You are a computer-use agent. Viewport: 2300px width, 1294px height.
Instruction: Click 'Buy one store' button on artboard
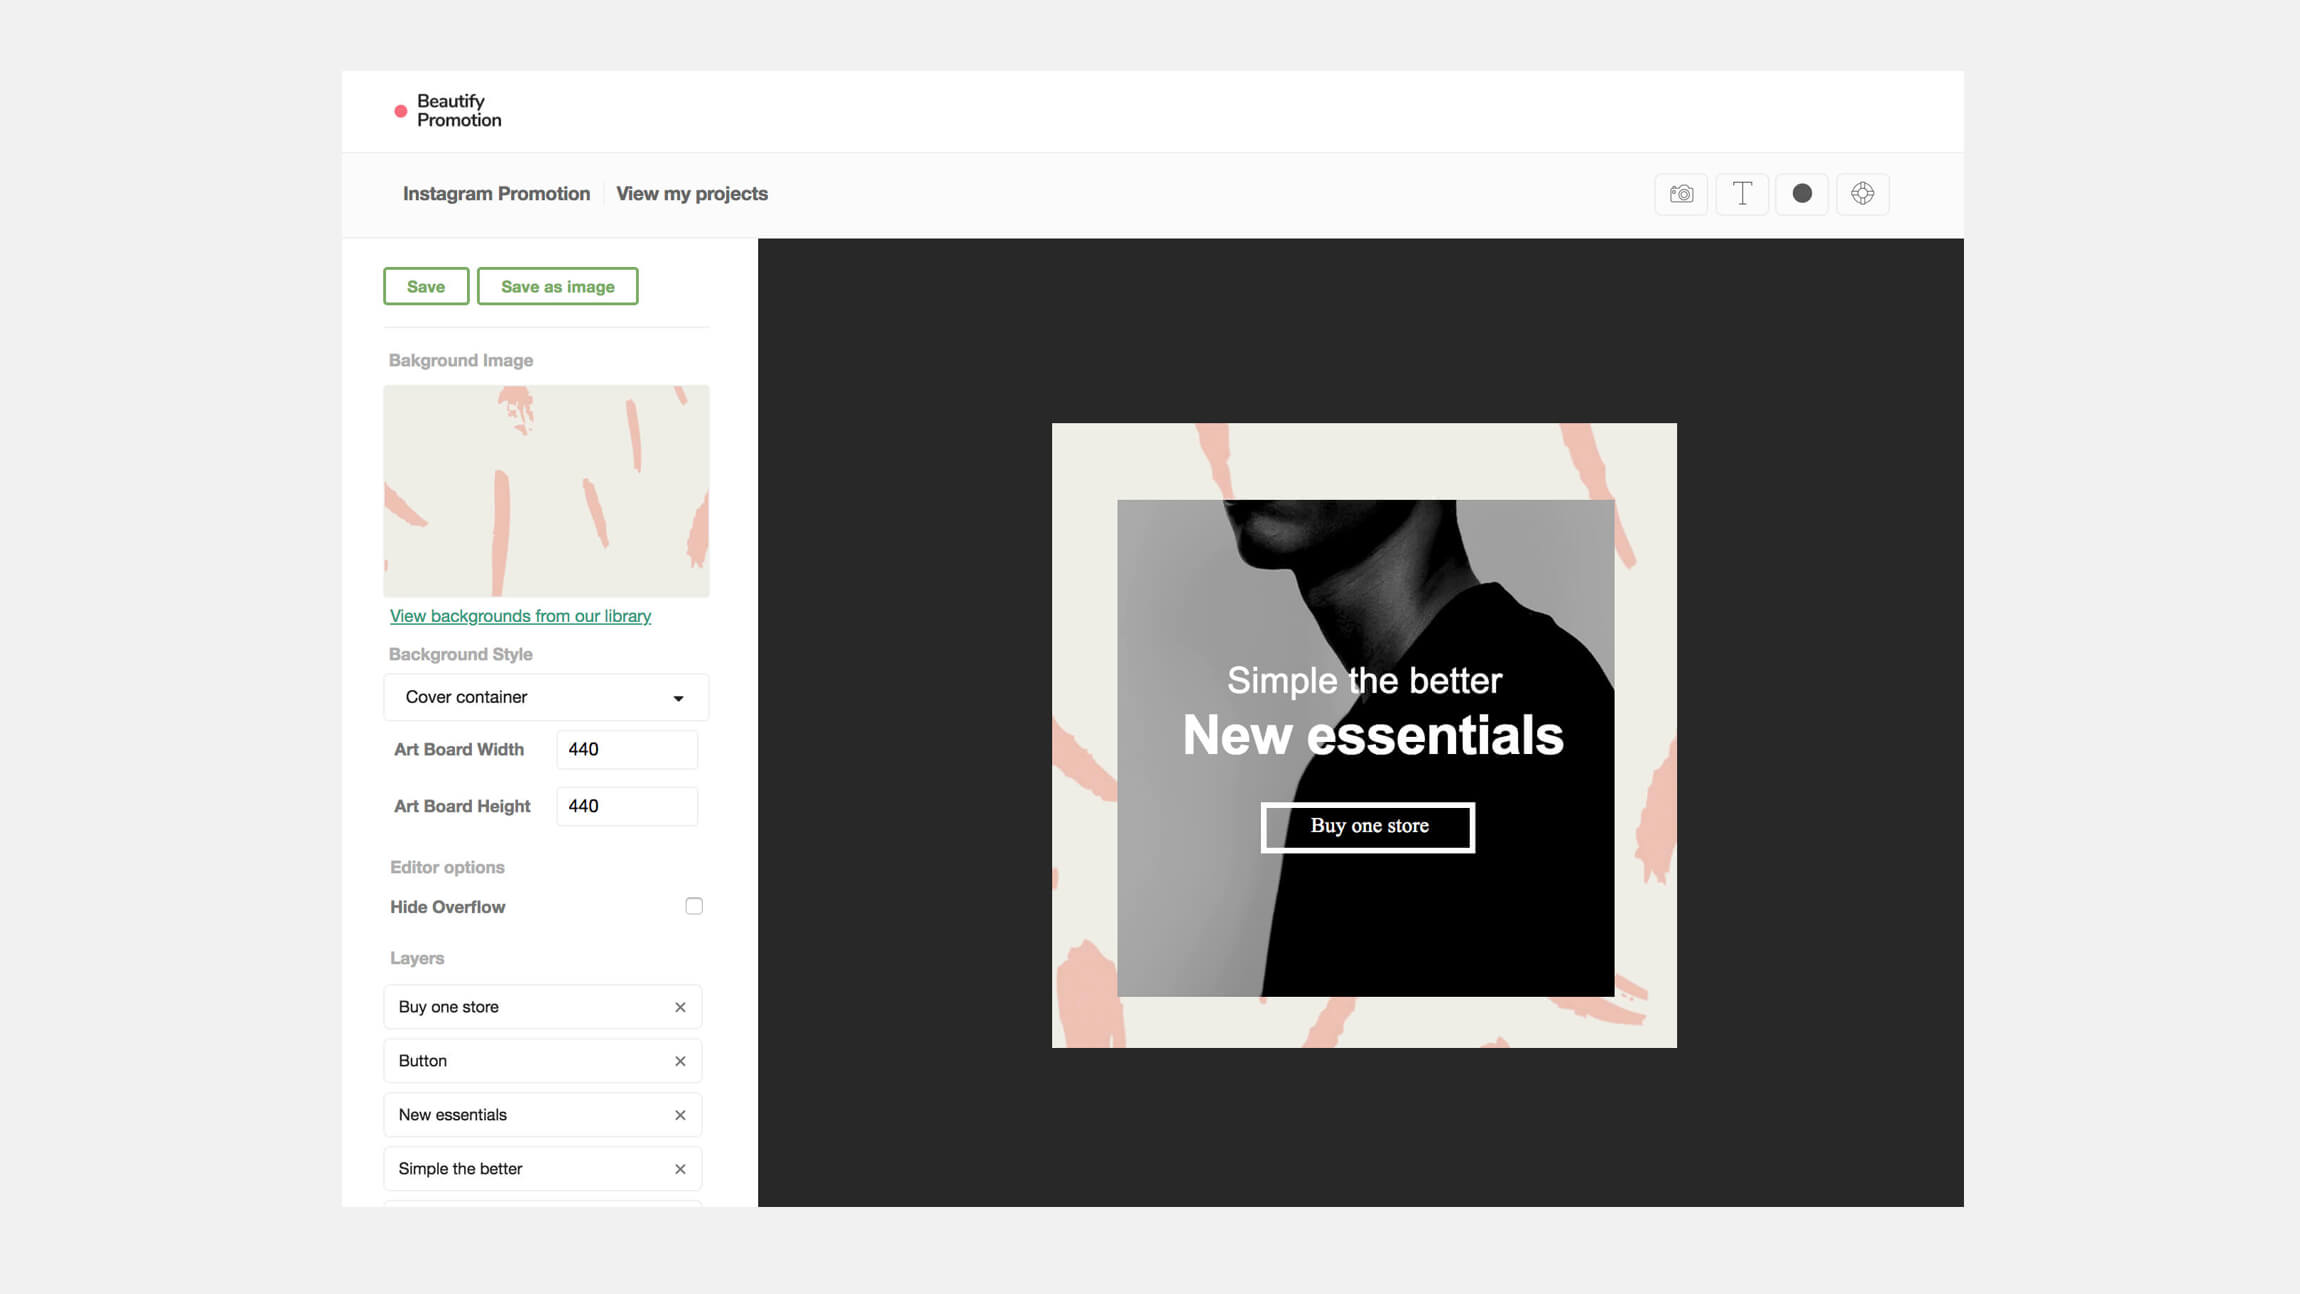coord(1368,827)
